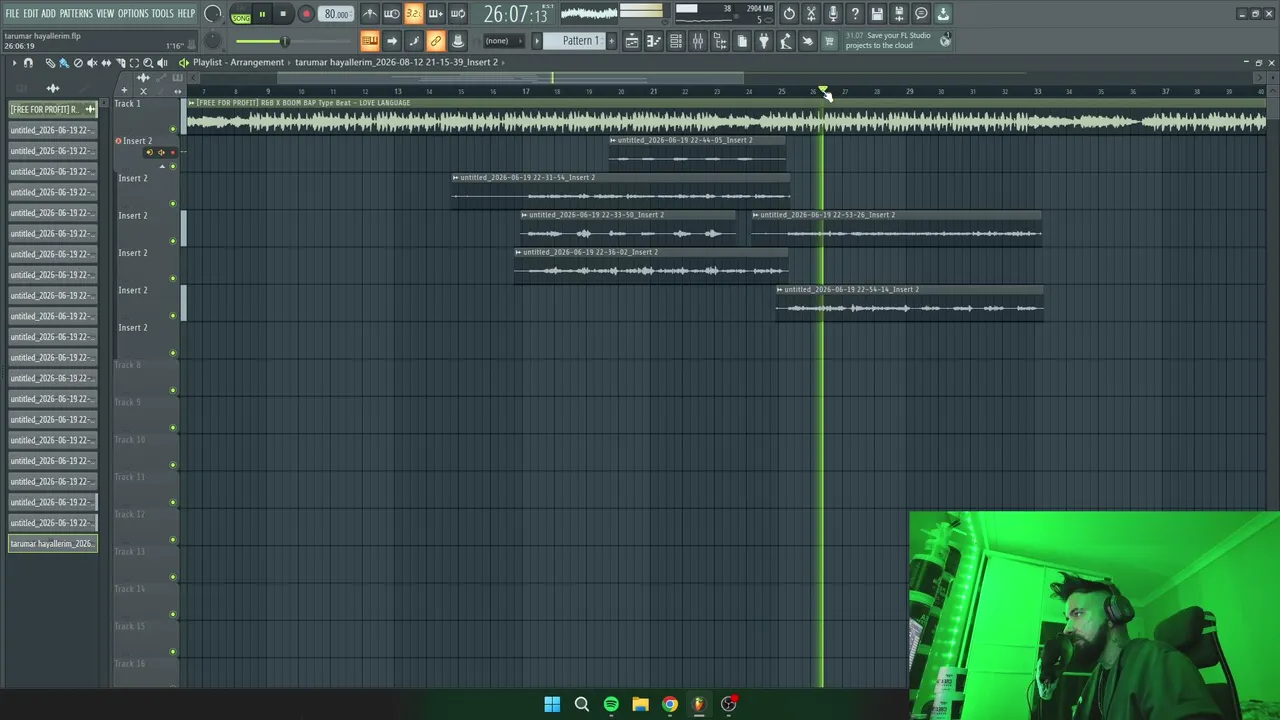This screenshot has height=720, width=1280.
Task: Mute Track 12 with its green switch
Action: 173,540
